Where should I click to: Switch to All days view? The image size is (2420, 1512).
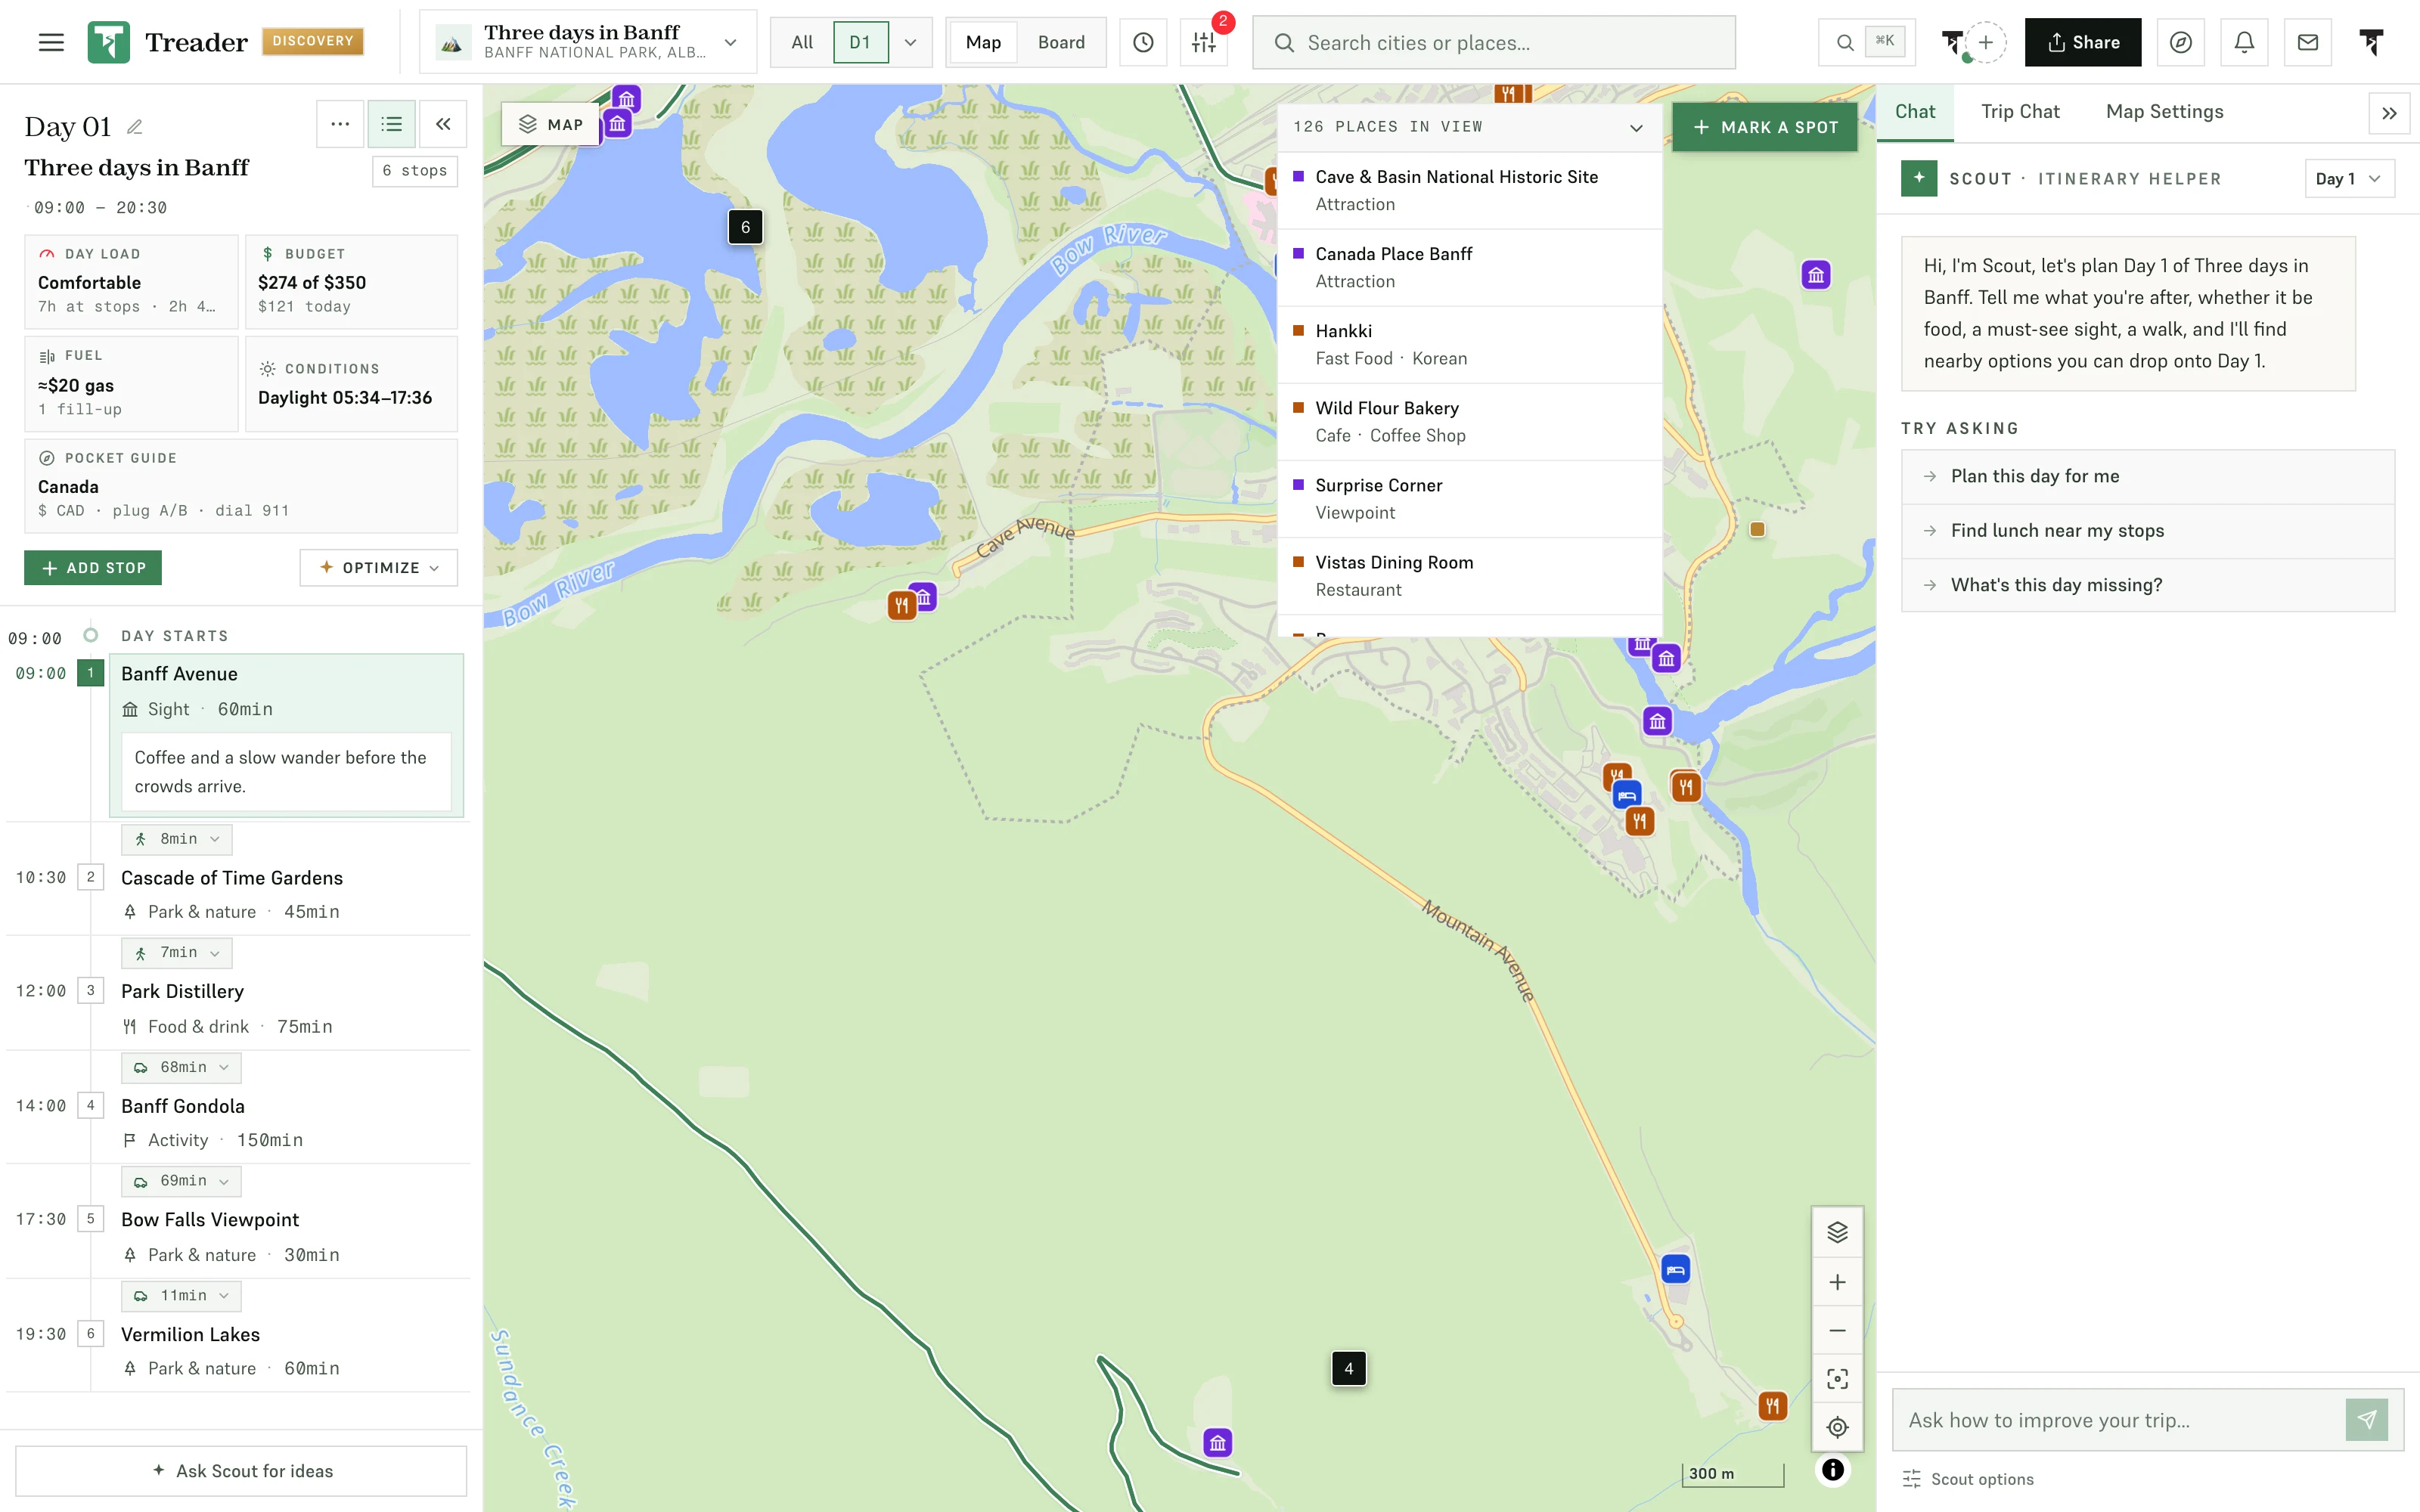click(x=802, y=42)
